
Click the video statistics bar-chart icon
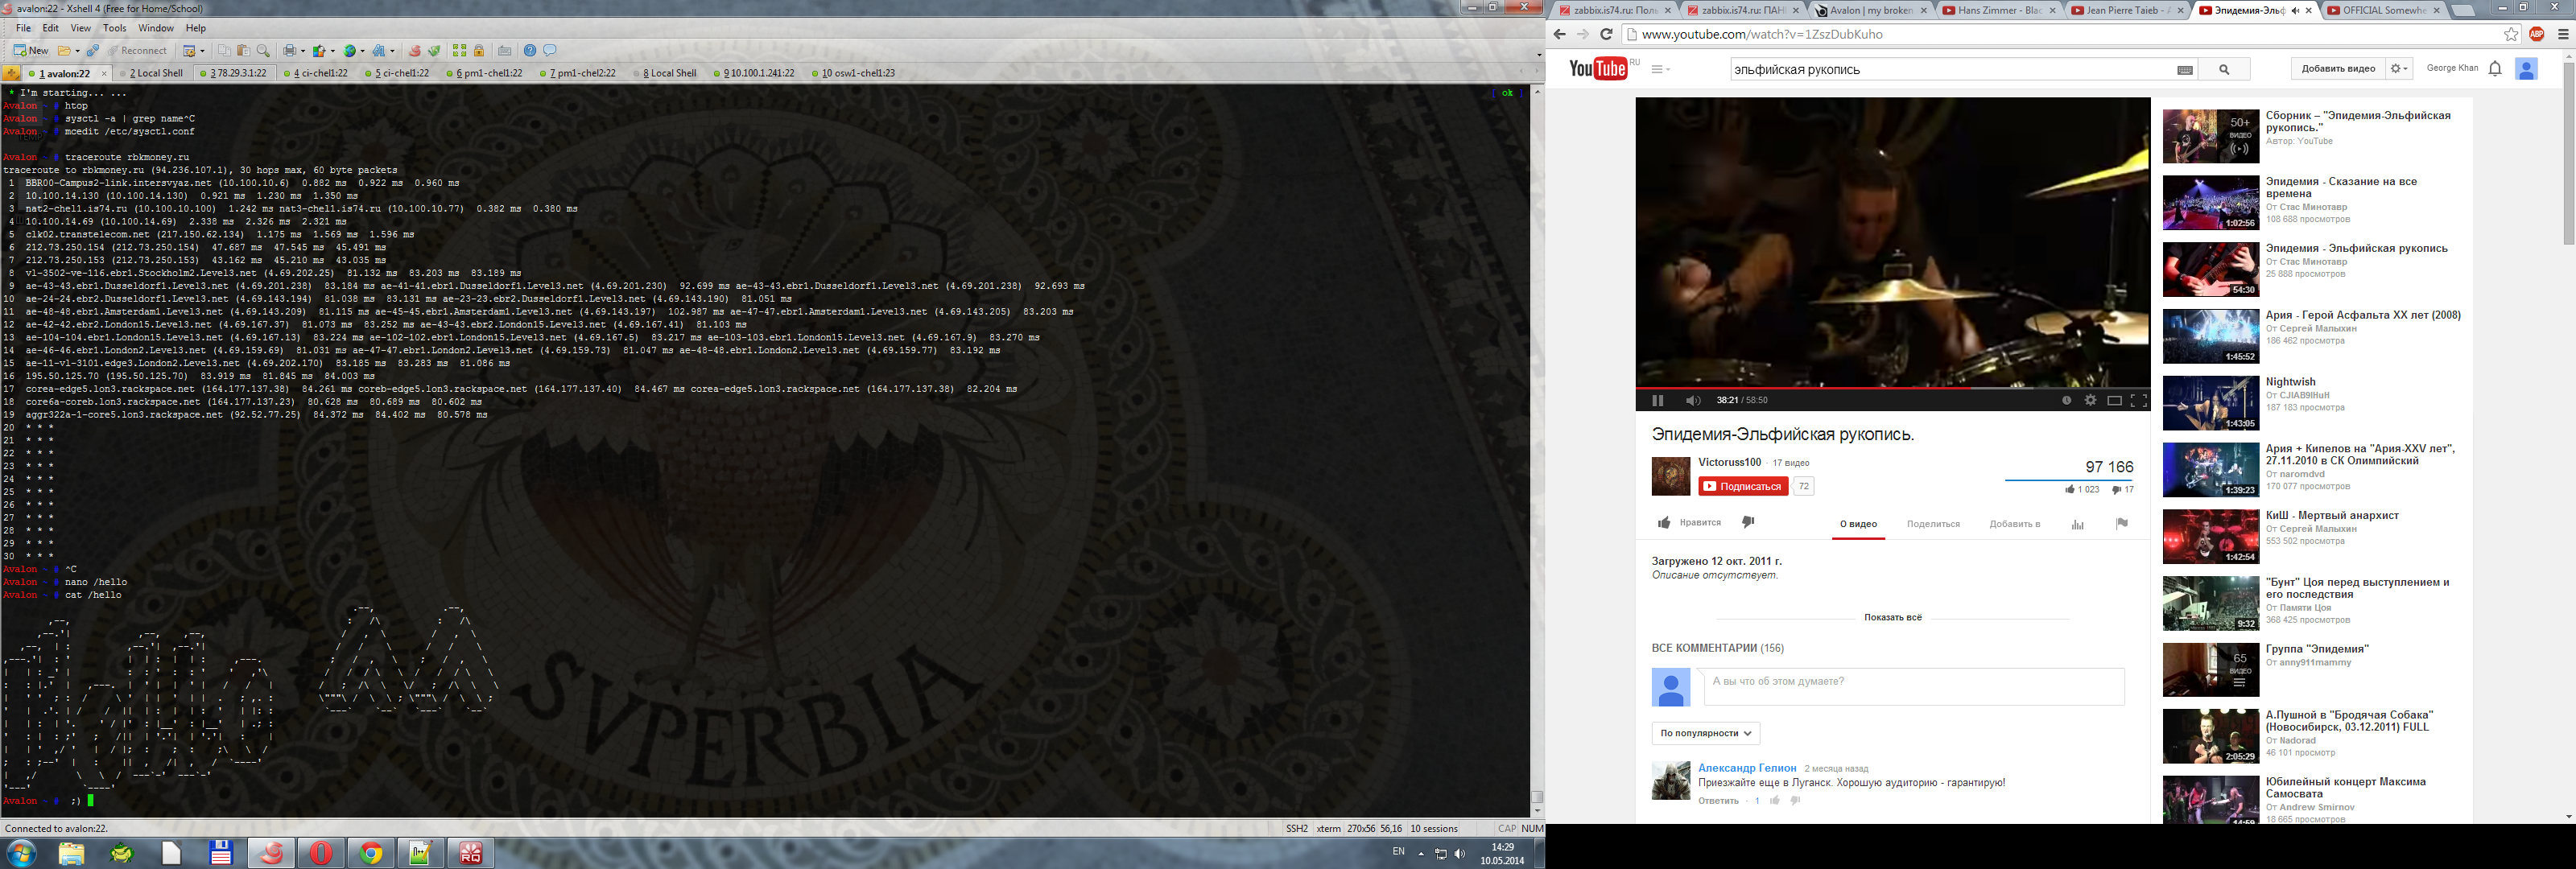(x=2078, y=524)
